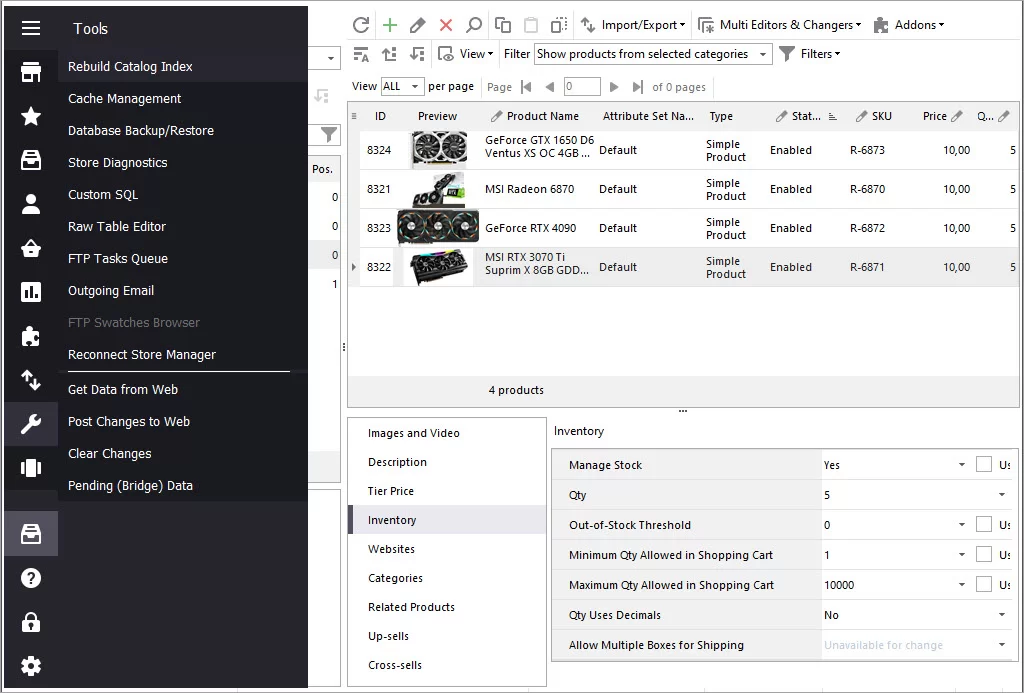This screenshot has height=693, width=1024.
Task: Toggle the Manage Stock use-default checkbox
Action: [984, 464]
